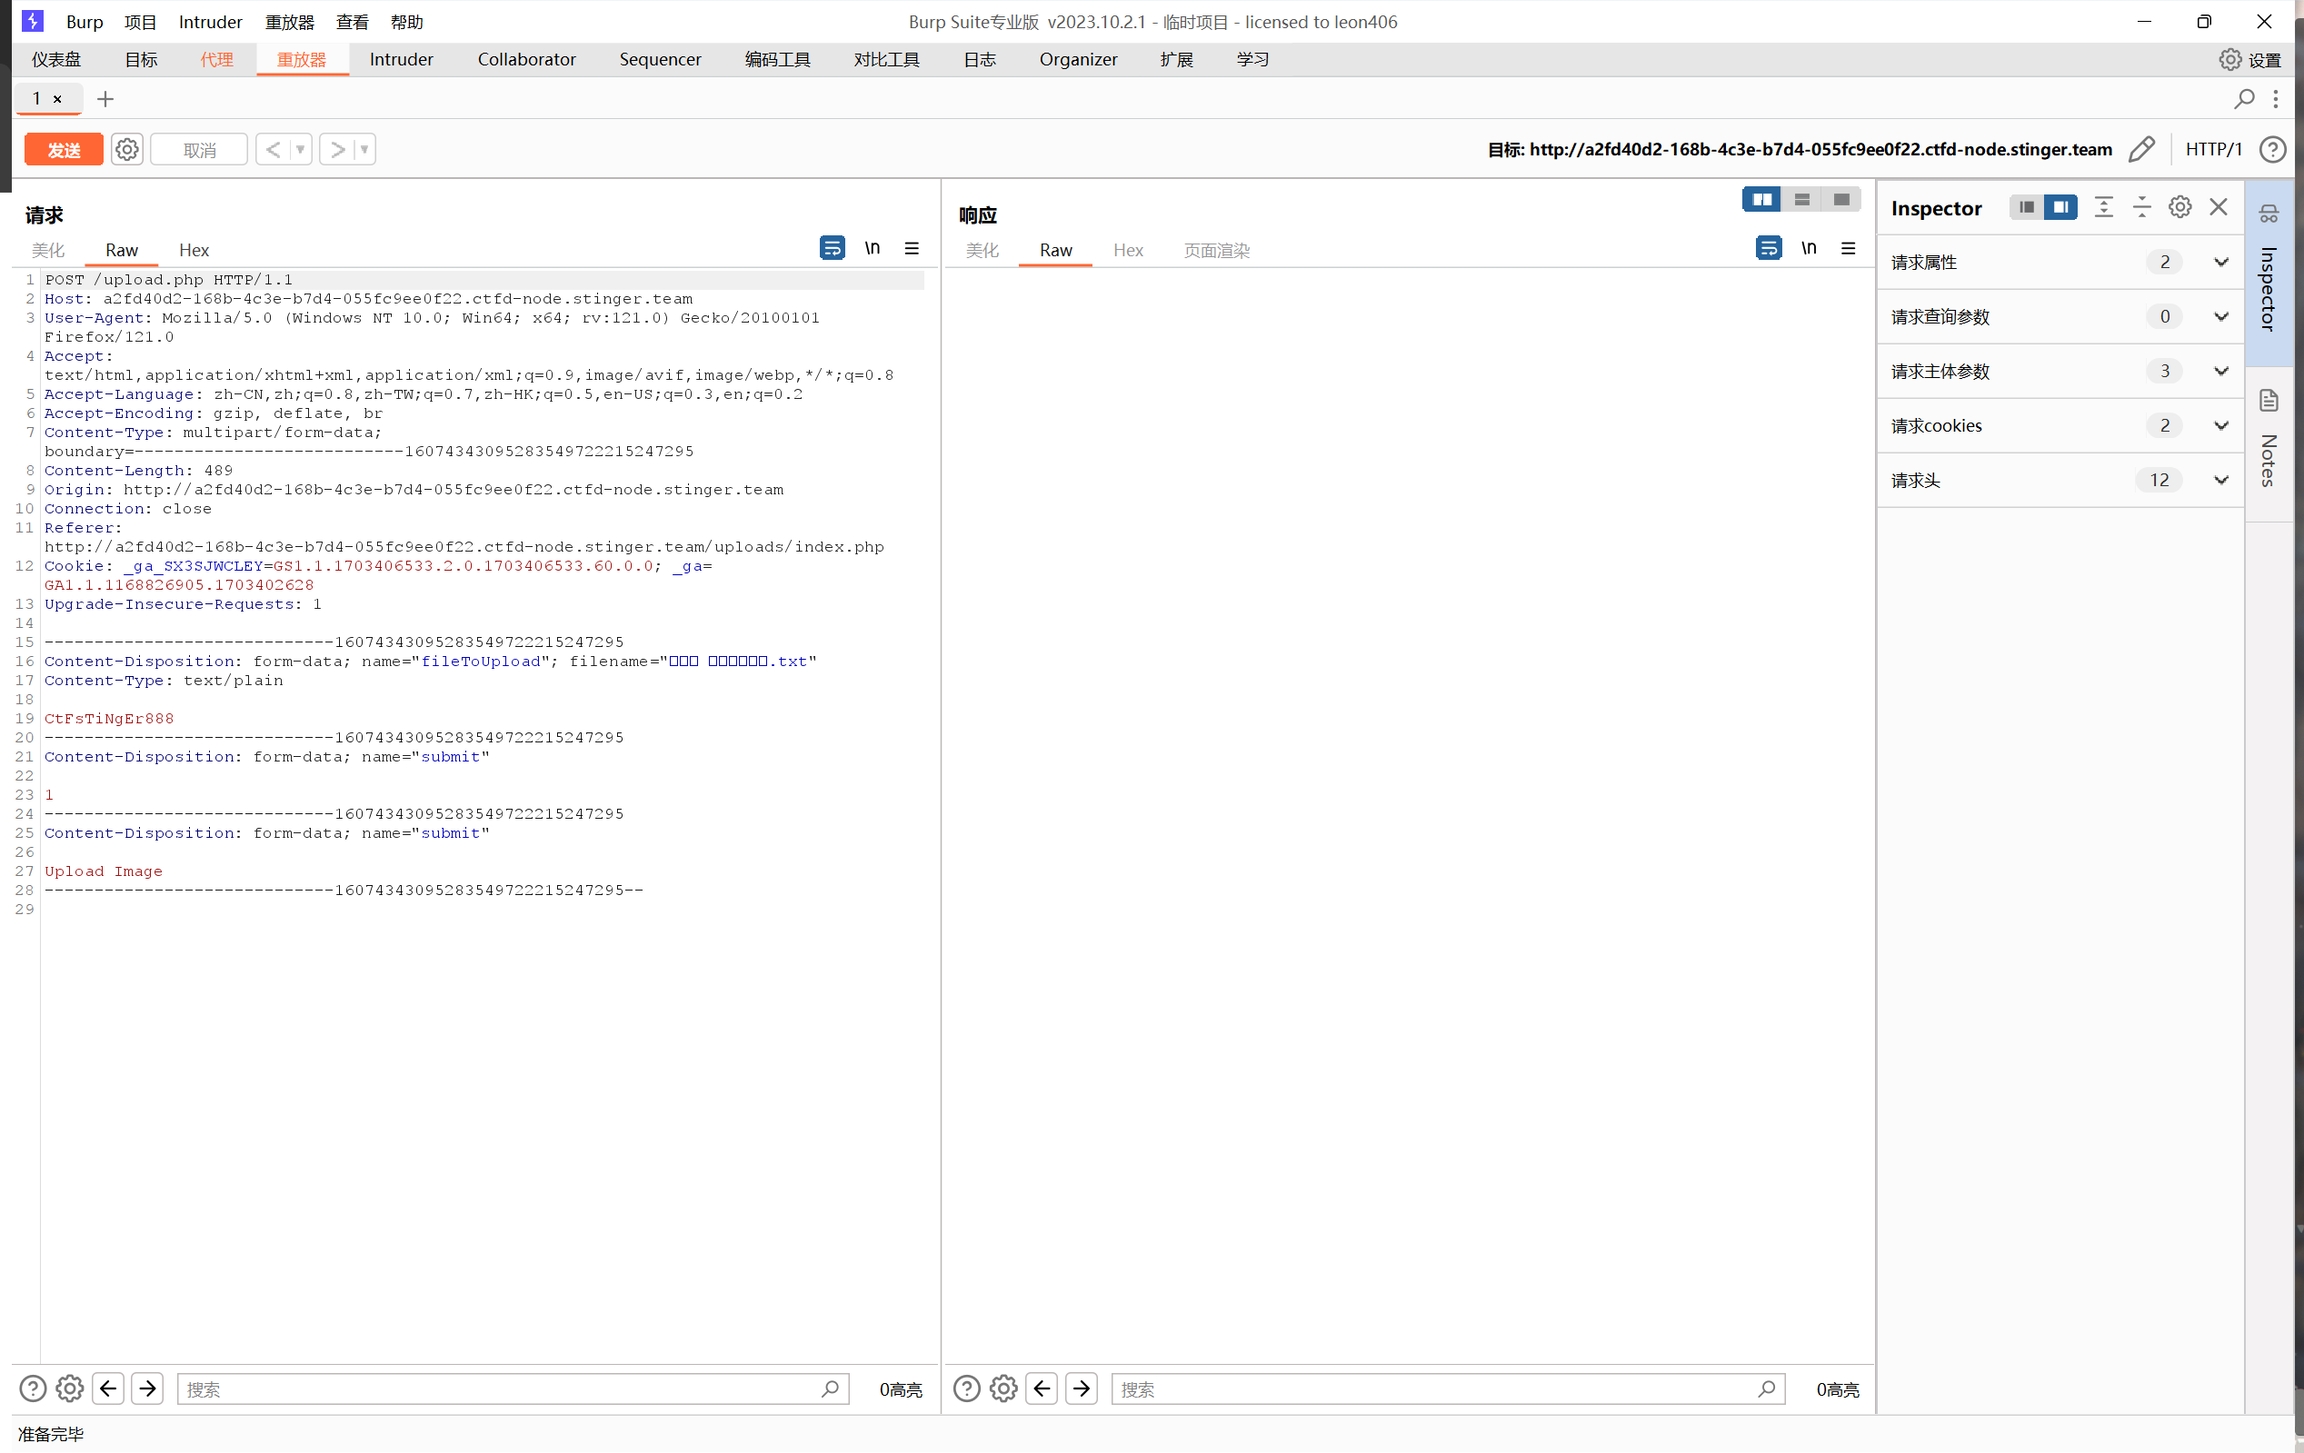Open the Hex tab in the request pane
Image resolution: width=2304 pixels, height=1453 pixels.
[193, 250]
